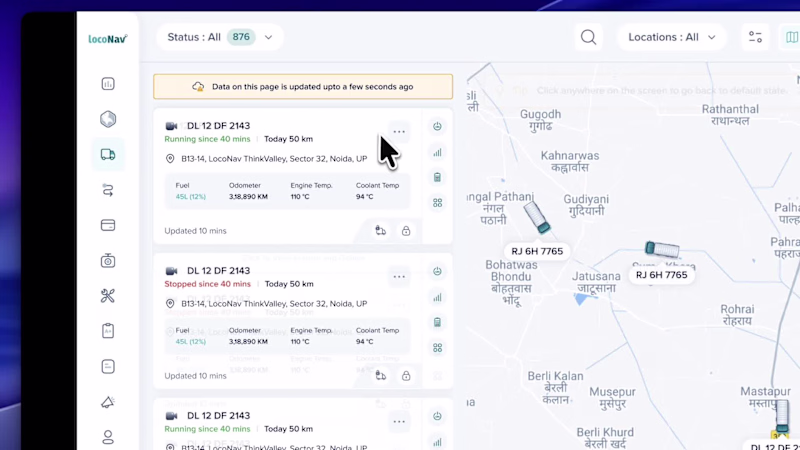
Task: Toggle the map view icon at top right
Action: click(x=792, y=37)
